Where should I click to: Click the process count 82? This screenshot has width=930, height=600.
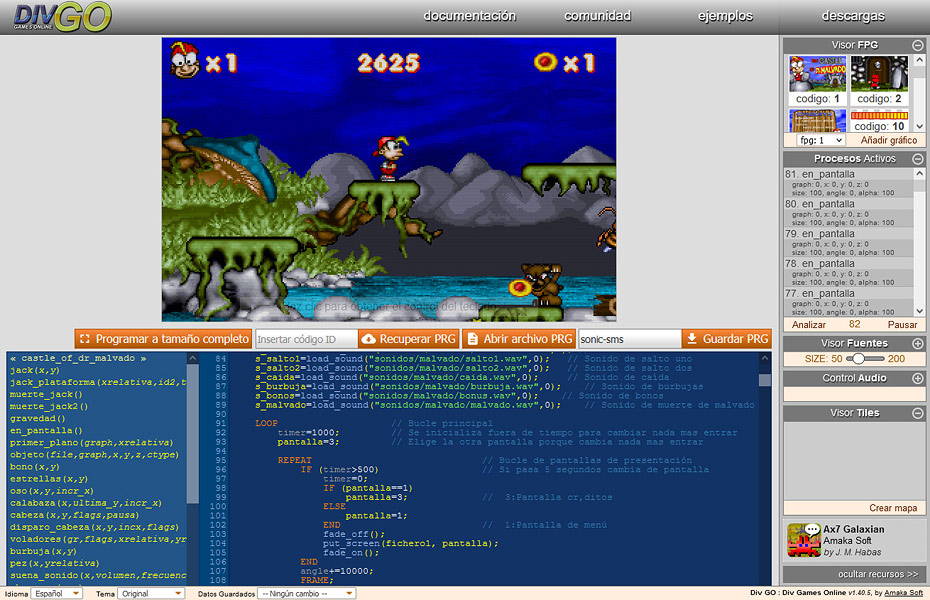(x=854, y=324)
